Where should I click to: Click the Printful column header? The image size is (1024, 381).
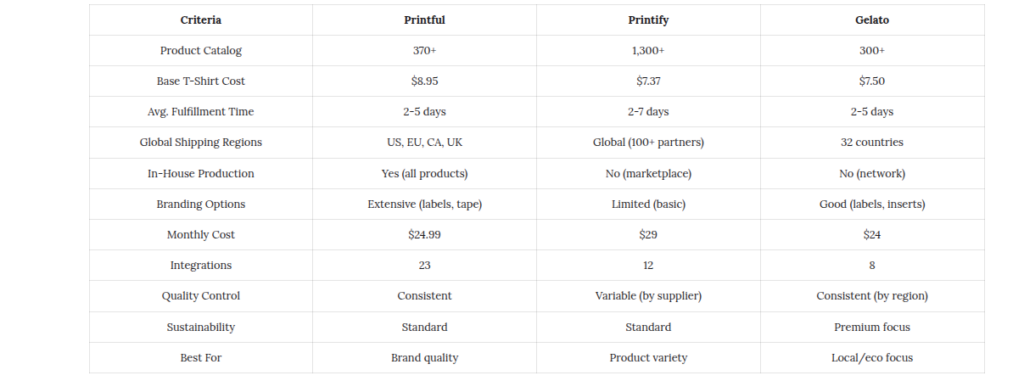(424, 20)
